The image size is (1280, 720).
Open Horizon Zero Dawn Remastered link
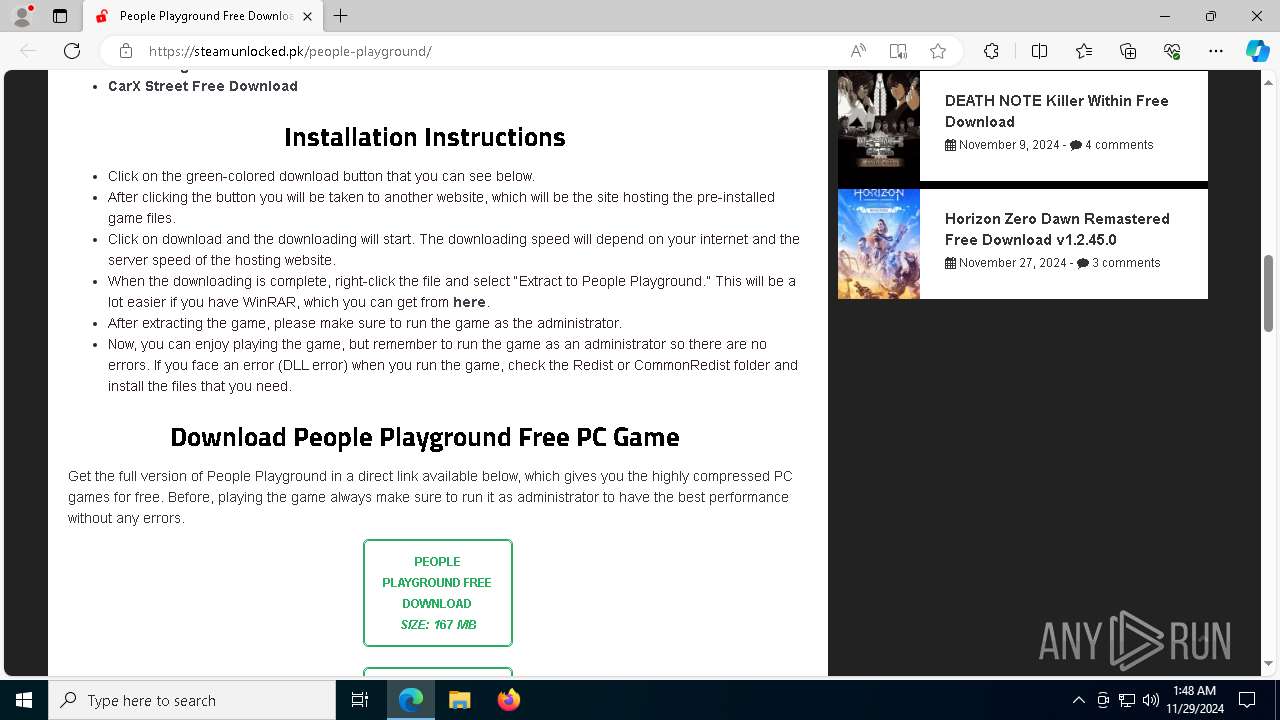(1057, 229)
